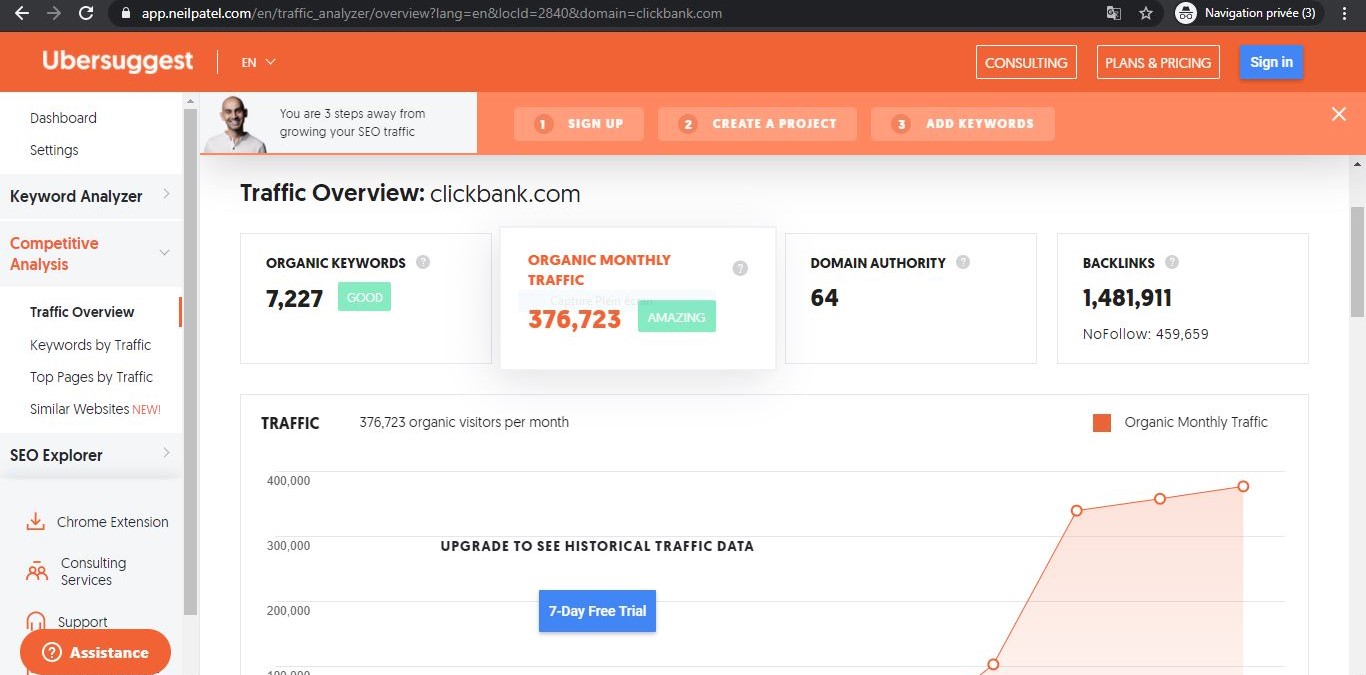Select step 3 ADD KEYWORDS
Image resolution: width=1366 pixels, height=675 pixels.
pyautogui.click(x=963, y=124)
